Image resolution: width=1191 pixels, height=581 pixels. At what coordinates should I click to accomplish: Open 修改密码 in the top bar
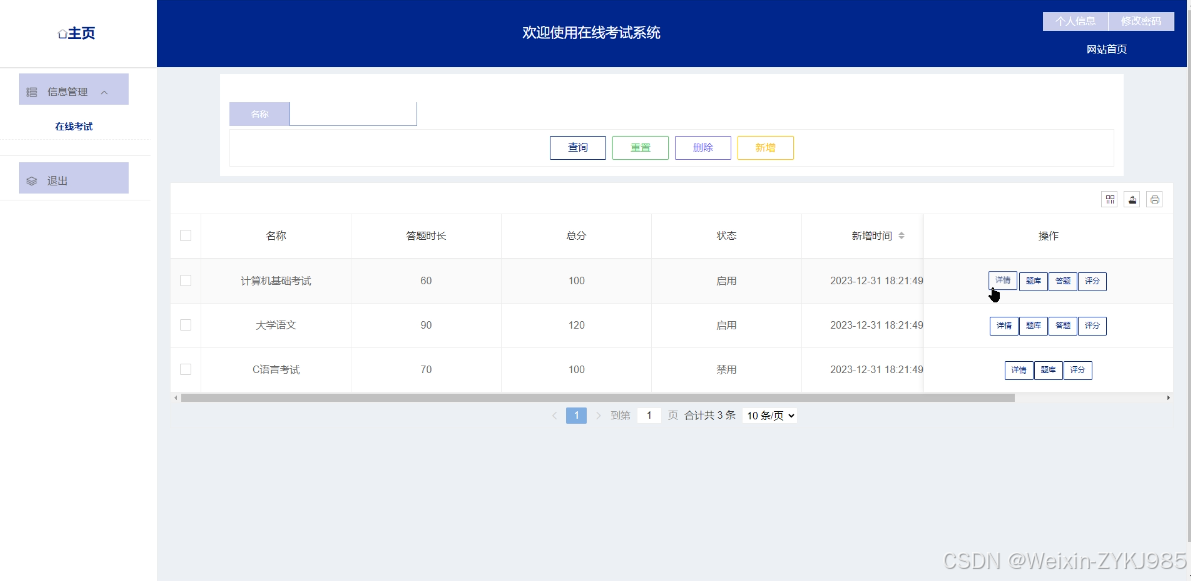click(1141, 21)
